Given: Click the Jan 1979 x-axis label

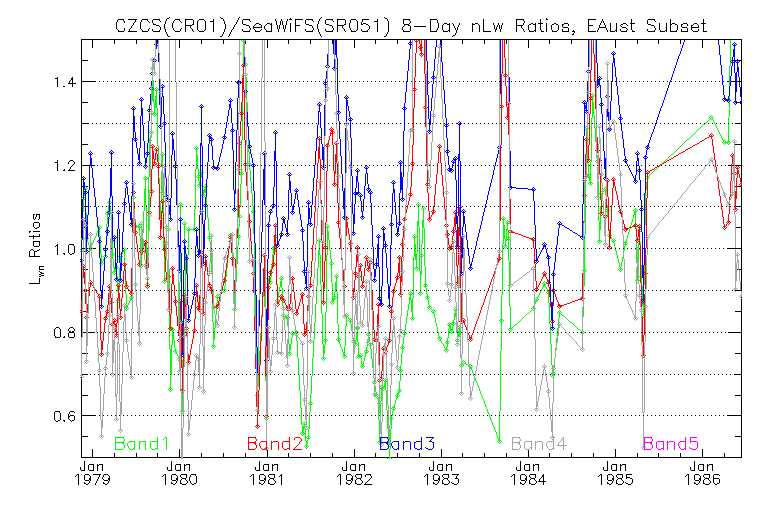Looking at the screenshot, I should (x=92, y=473).
